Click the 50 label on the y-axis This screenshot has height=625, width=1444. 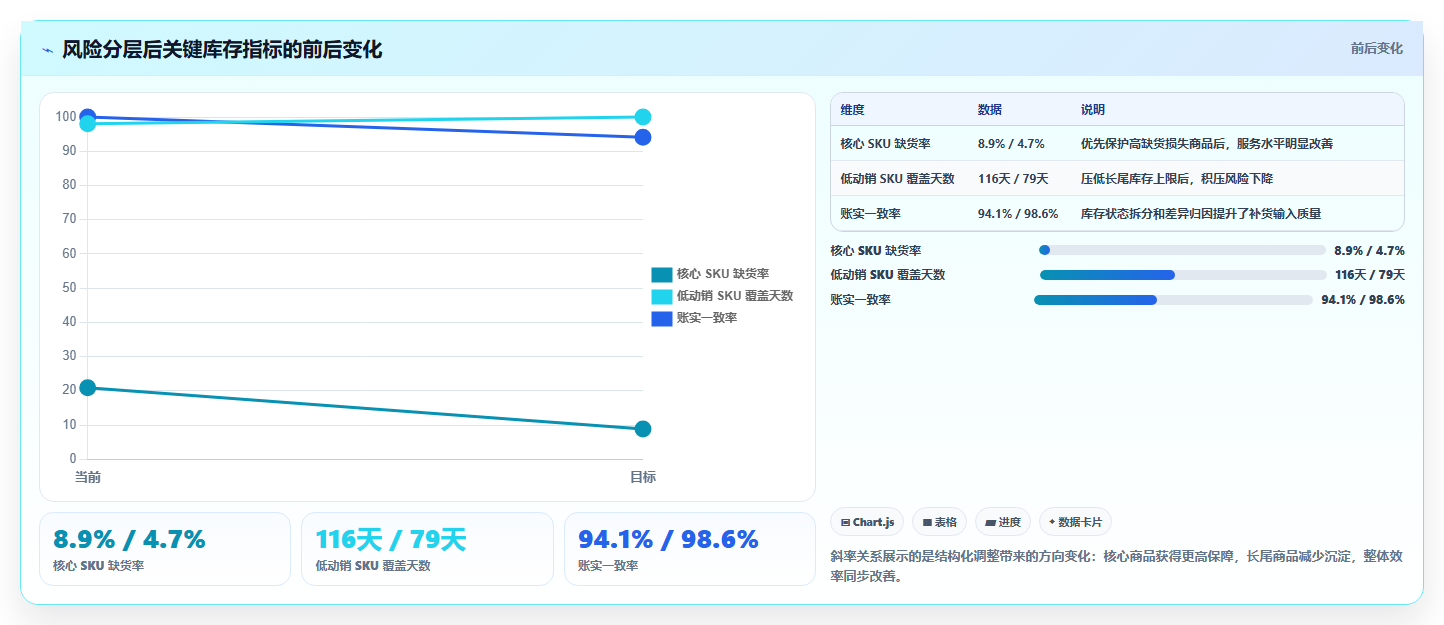[x=69, y=288]
